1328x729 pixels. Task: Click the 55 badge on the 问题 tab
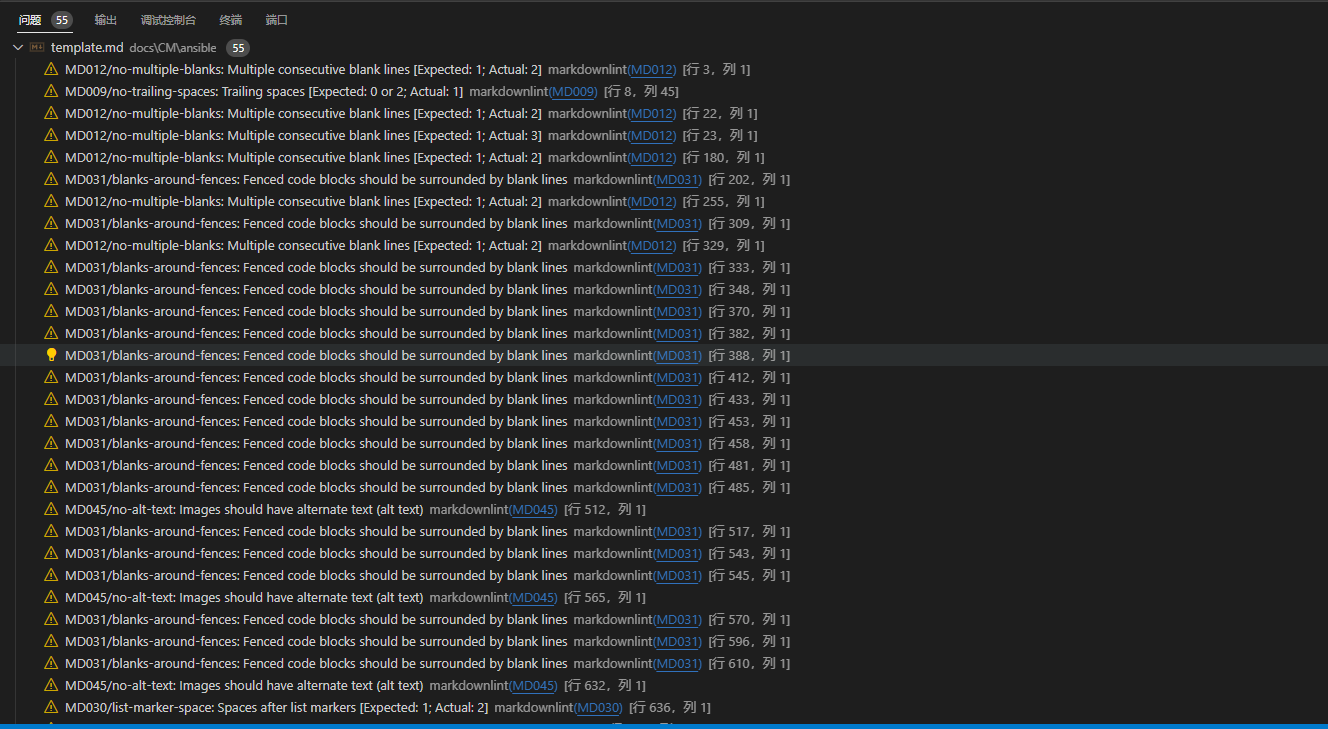(x=60, y=19)
